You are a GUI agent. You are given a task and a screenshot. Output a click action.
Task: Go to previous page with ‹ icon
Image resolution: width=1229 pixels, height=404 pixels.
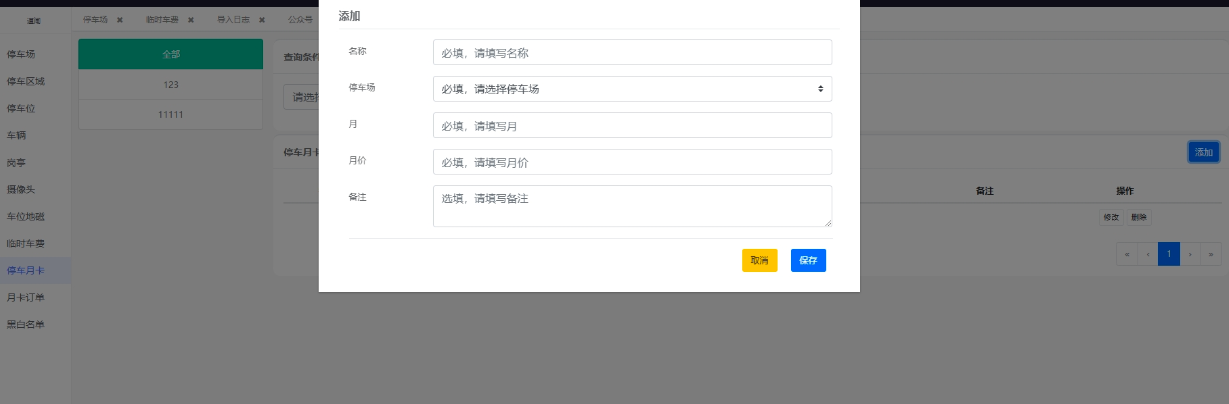[1148, 254]
